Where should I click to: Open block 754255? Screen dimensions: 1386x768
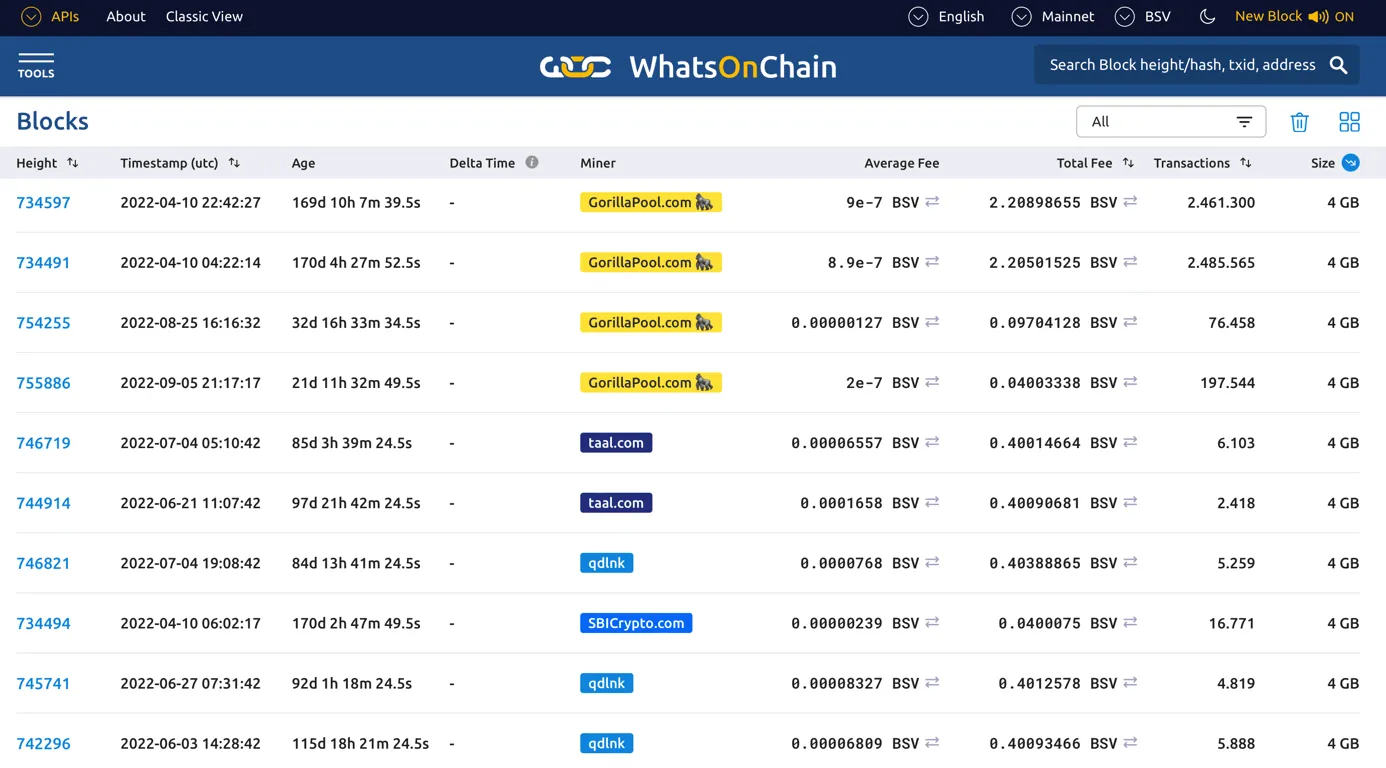click(43, 322)
